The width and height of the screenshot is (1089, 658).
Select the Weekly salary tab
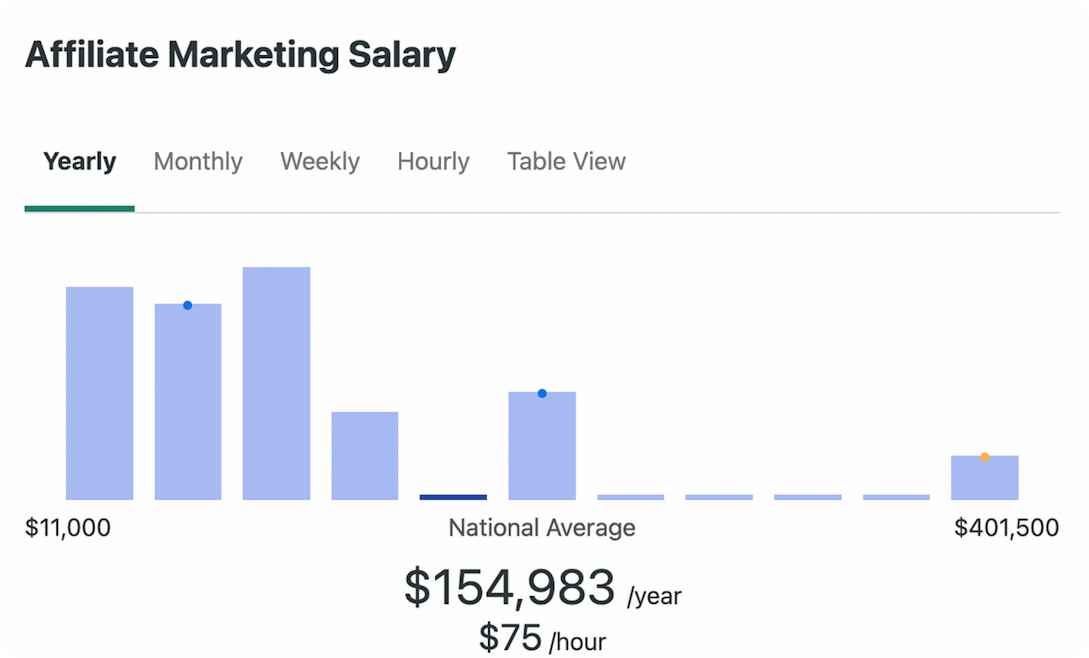(320, 162)
